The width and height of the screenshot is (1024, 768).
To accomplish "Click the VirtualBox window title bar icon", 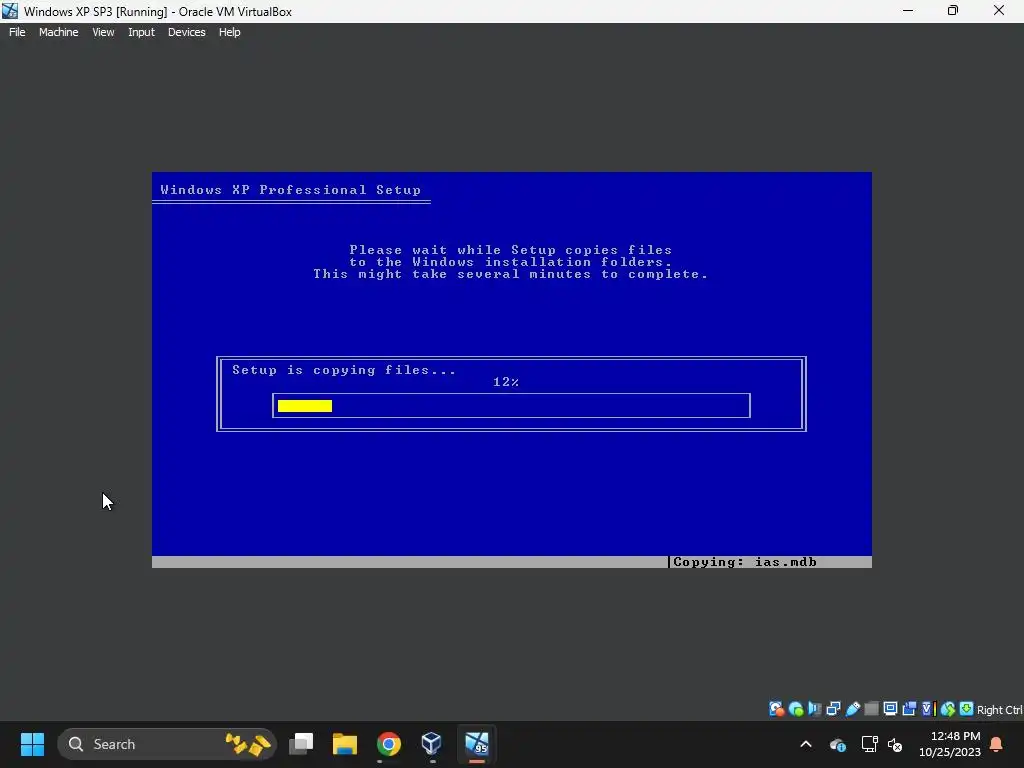I will click(10, 11).
